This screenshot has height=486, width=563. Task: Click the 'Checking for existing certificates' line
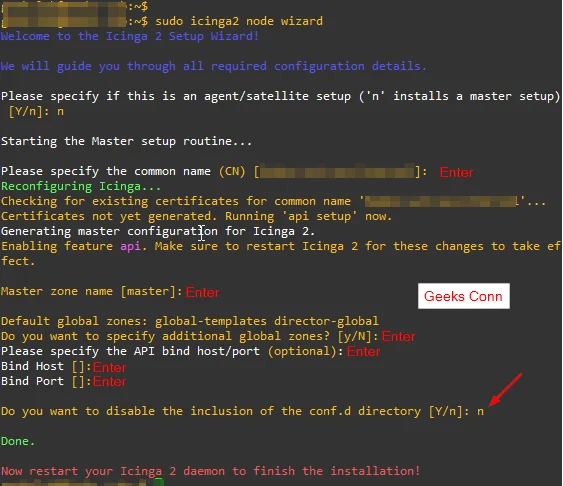(x=273, y=201)
